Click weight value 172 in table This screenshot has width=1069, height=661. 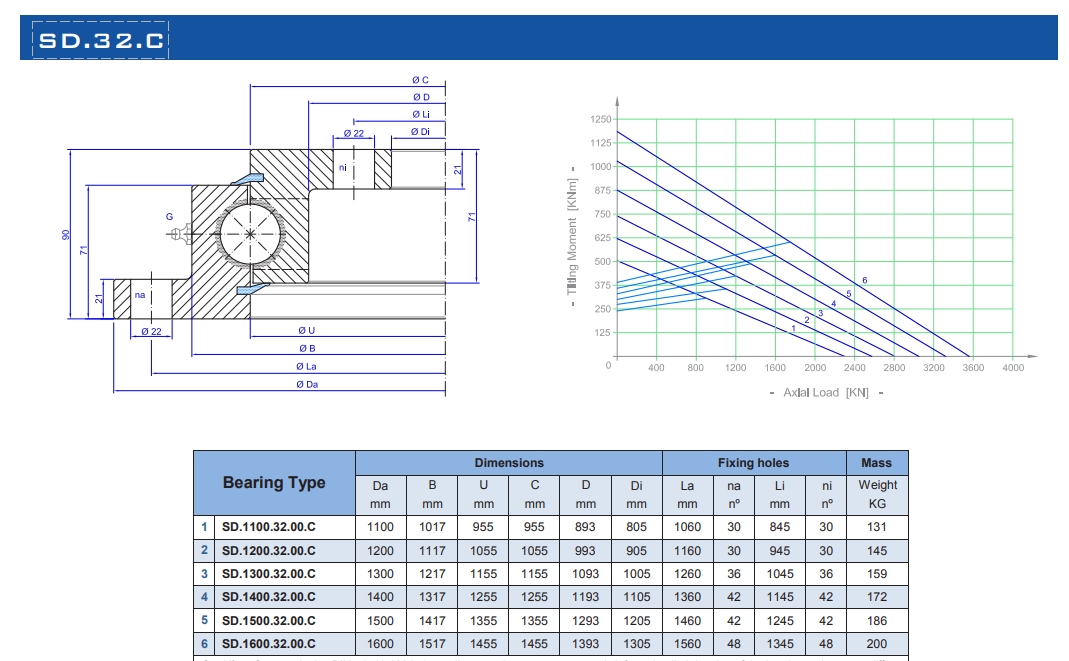877,597
